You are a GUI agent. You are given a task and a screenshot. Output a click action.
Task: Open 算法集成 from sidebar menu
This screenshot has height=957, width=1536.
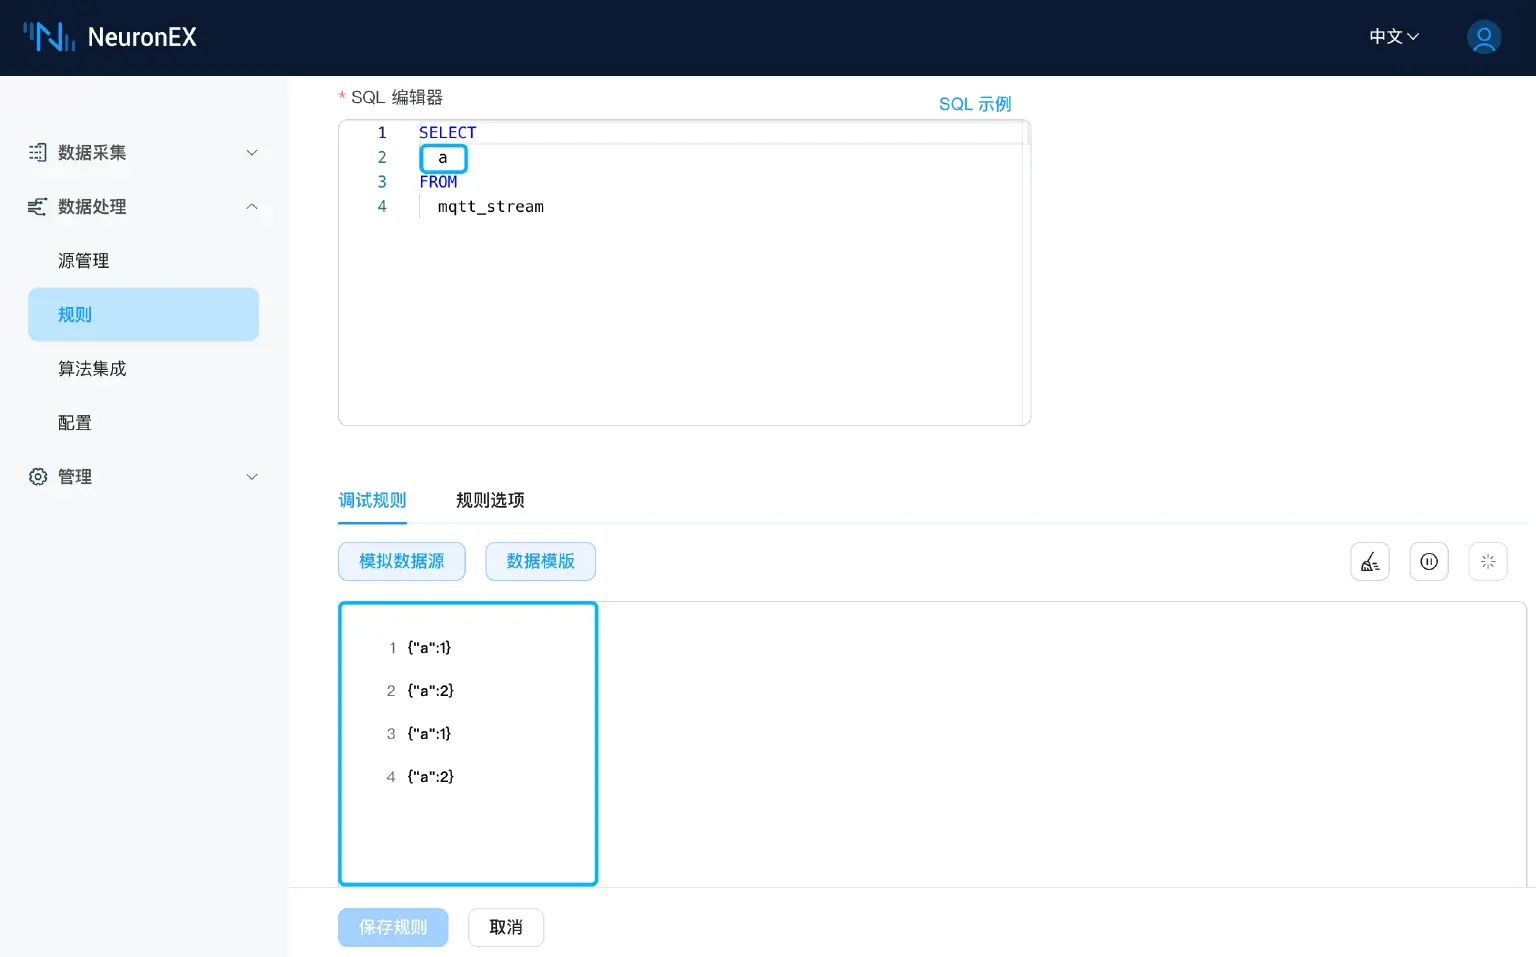point(92,368)
